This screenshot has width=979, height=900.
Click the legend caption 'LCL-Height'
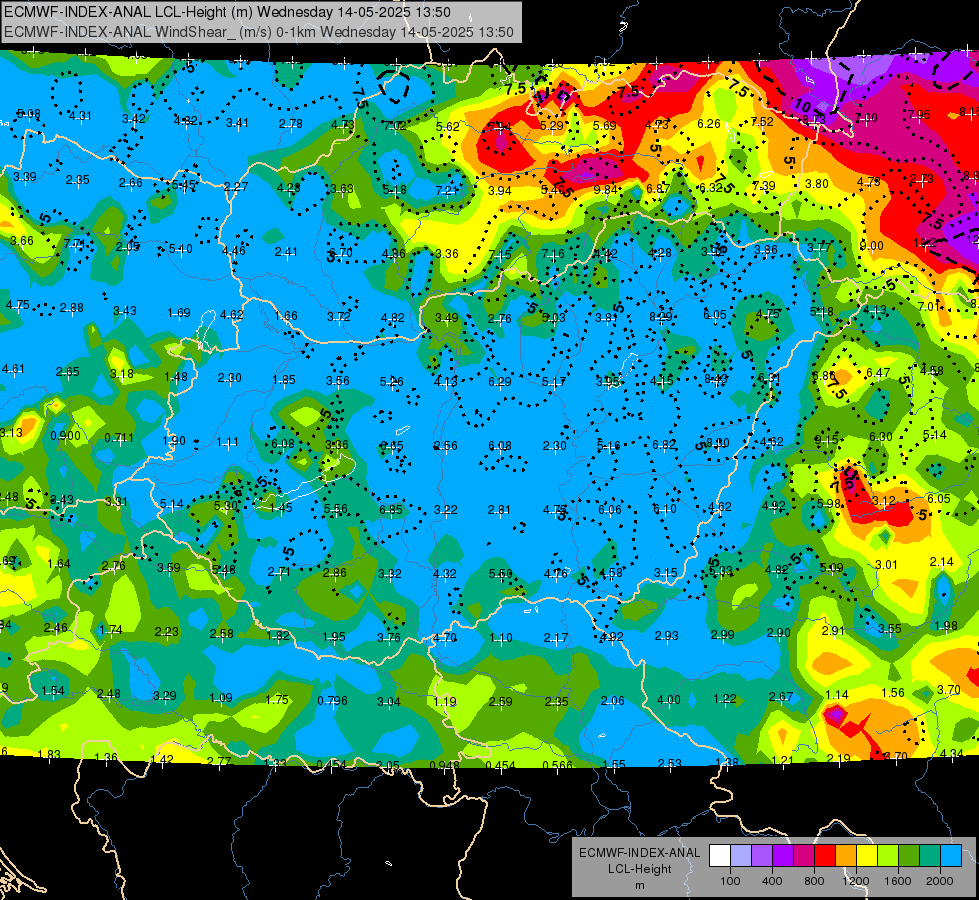(x=639, y=869)
